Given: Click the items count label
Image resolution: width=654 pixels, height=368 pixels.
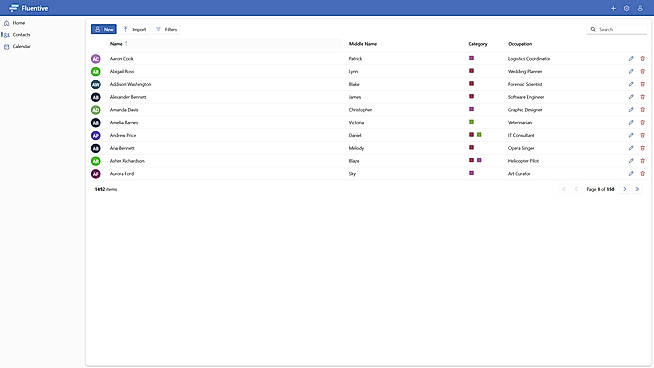Looking at the screenshot, I should coord(106,189).
